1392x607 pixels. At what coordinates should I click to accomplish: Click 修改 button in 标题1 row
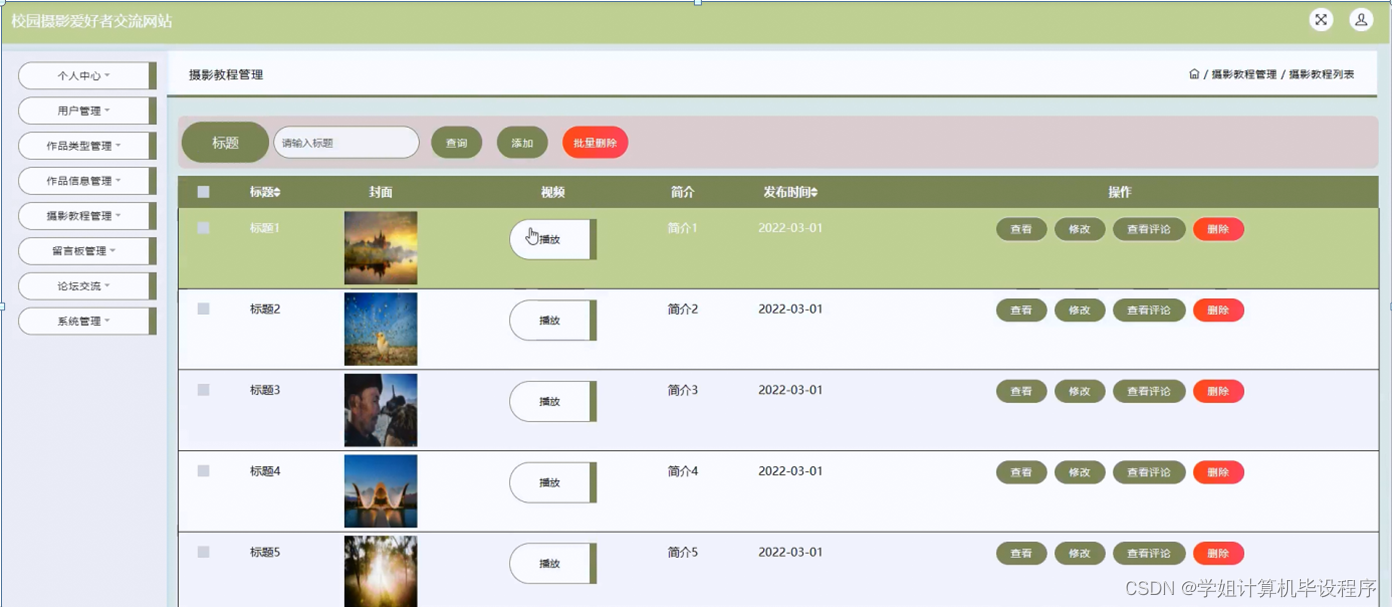tap(1080, 229)
